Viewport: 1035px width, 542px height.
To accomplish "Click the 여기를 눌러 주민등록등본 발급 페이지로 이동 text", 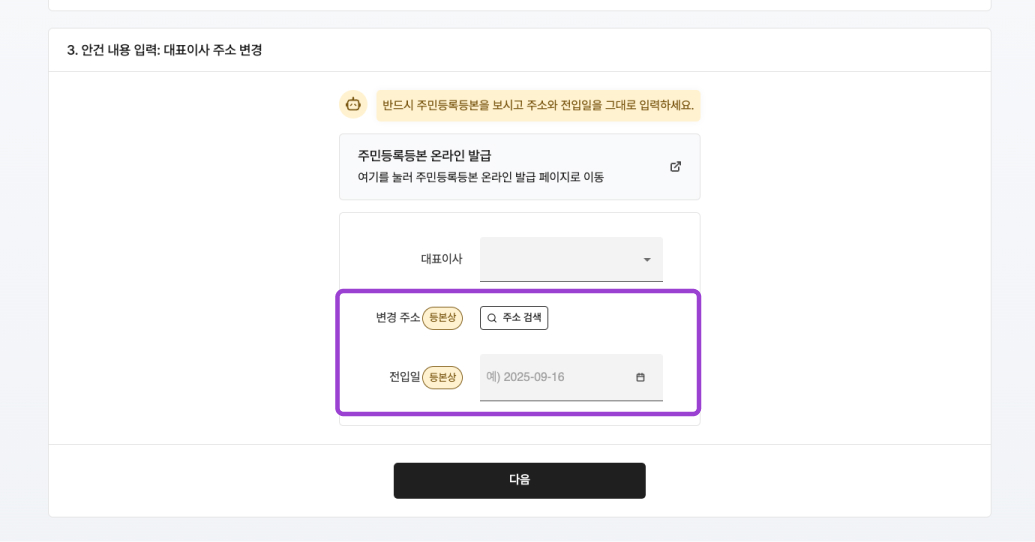I will pos(481,177).
